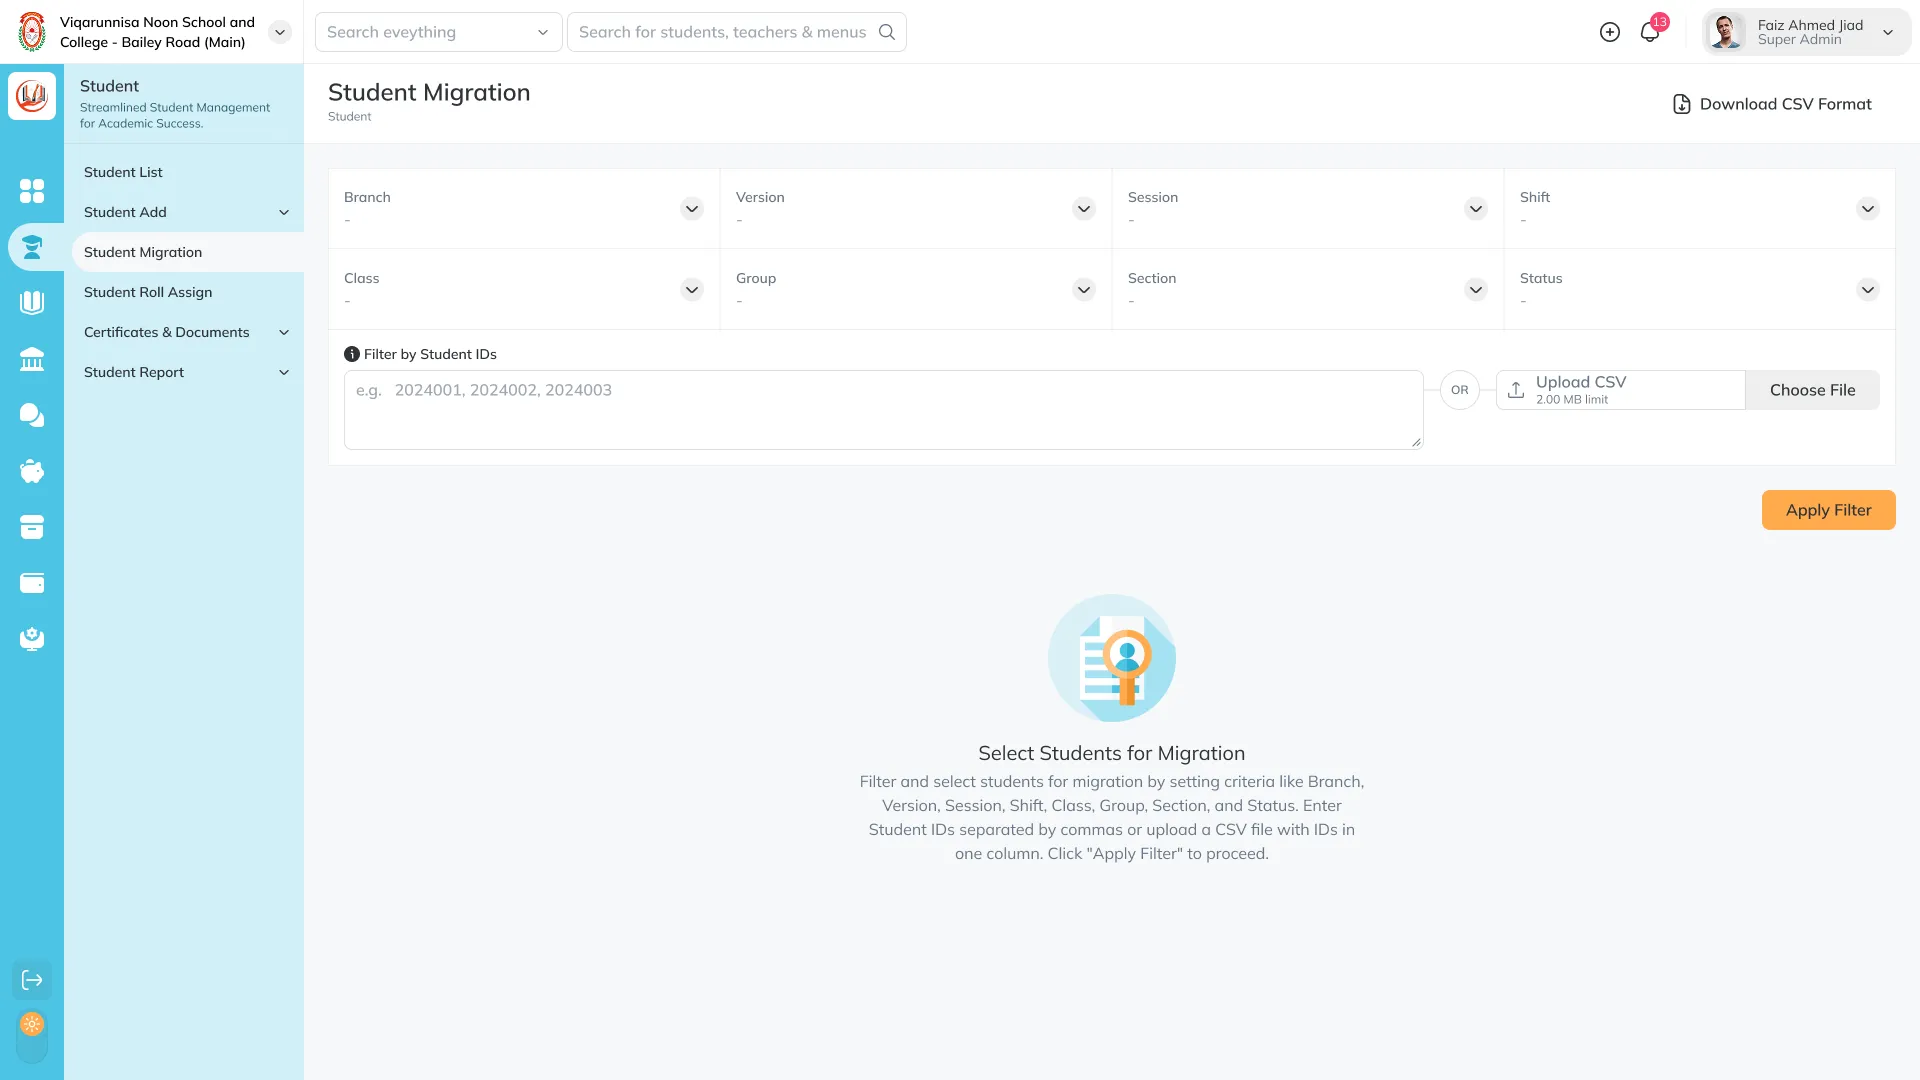Viewport: 1920px width, 1080px height.
Task: Open the chat bubbles sidebar icon
Action: [x=32, y=415]
